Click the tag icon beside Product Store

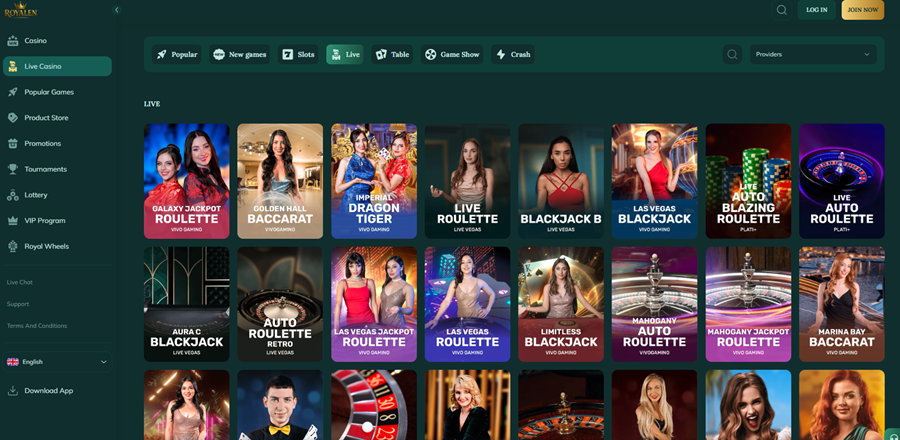13,118
